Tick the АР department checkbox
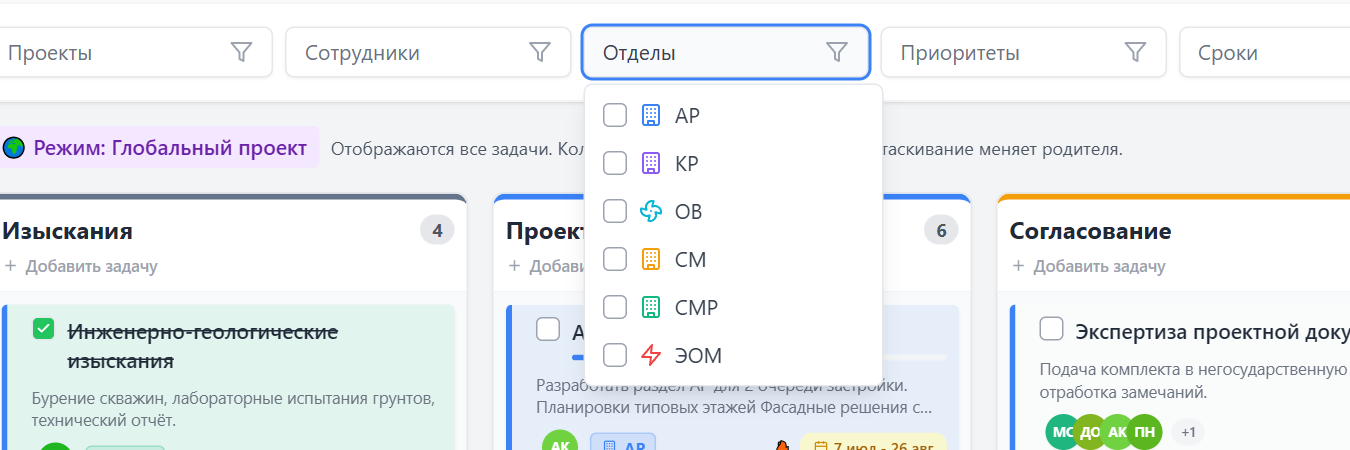 point(615,115)
